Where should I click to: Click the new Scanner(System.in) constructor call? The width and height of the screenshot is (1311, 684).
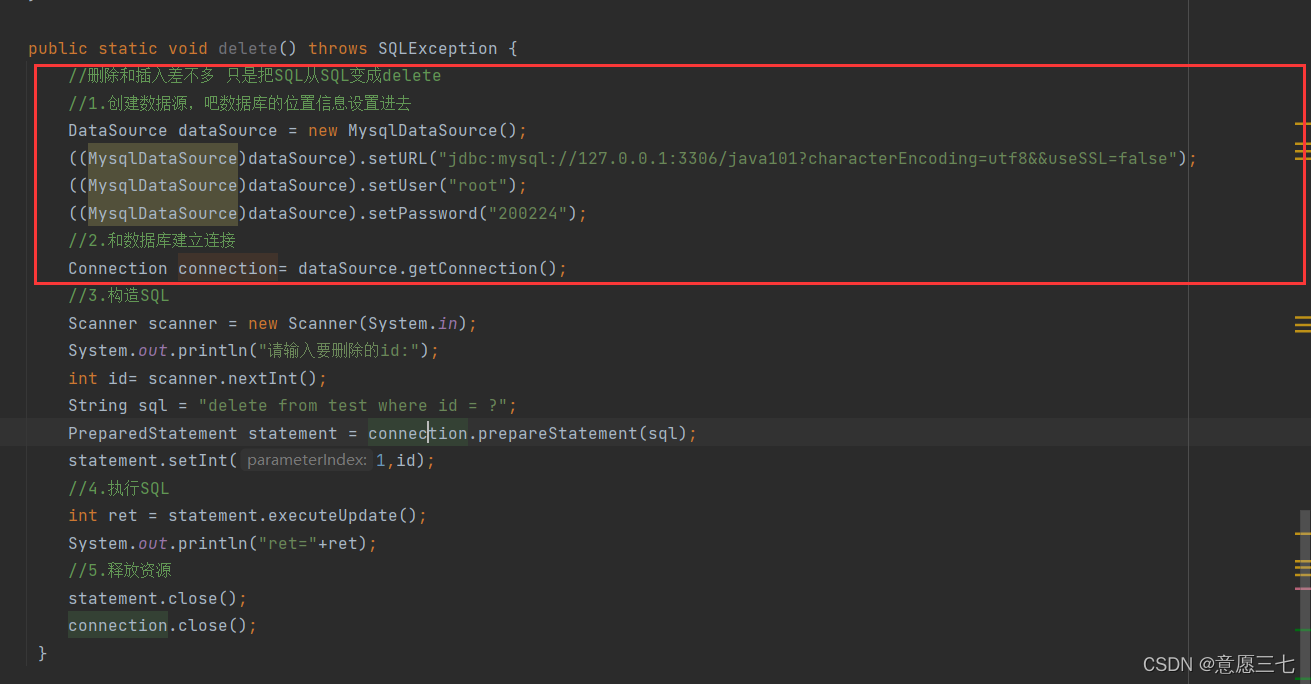pyautogui.click(x=357, y=323)
